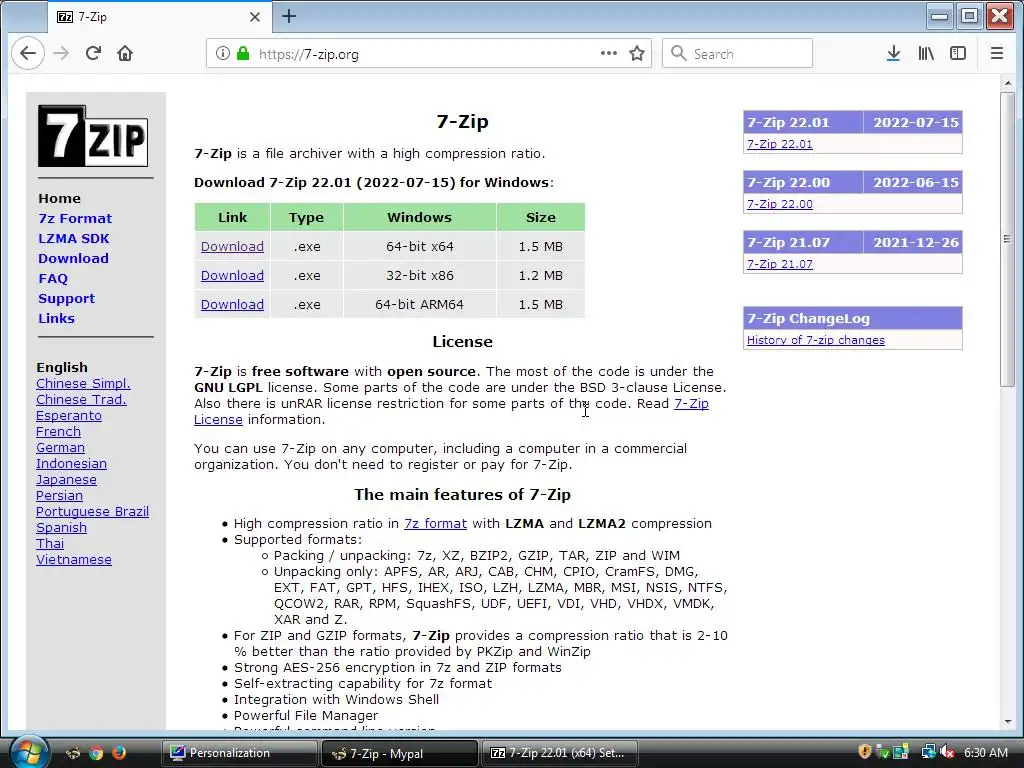Viewport: 1024px width, 768px height.
Task: Click the security shield tray icon
Action: pyautogui.click(x=865, y=752)
